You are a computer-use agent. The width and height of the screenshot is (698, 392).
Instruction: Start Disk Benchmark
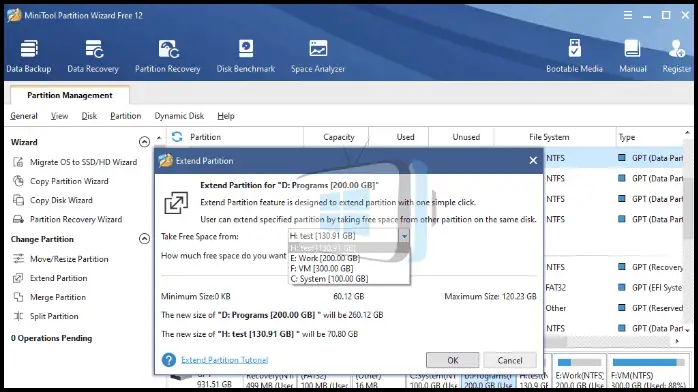point(246,56)
